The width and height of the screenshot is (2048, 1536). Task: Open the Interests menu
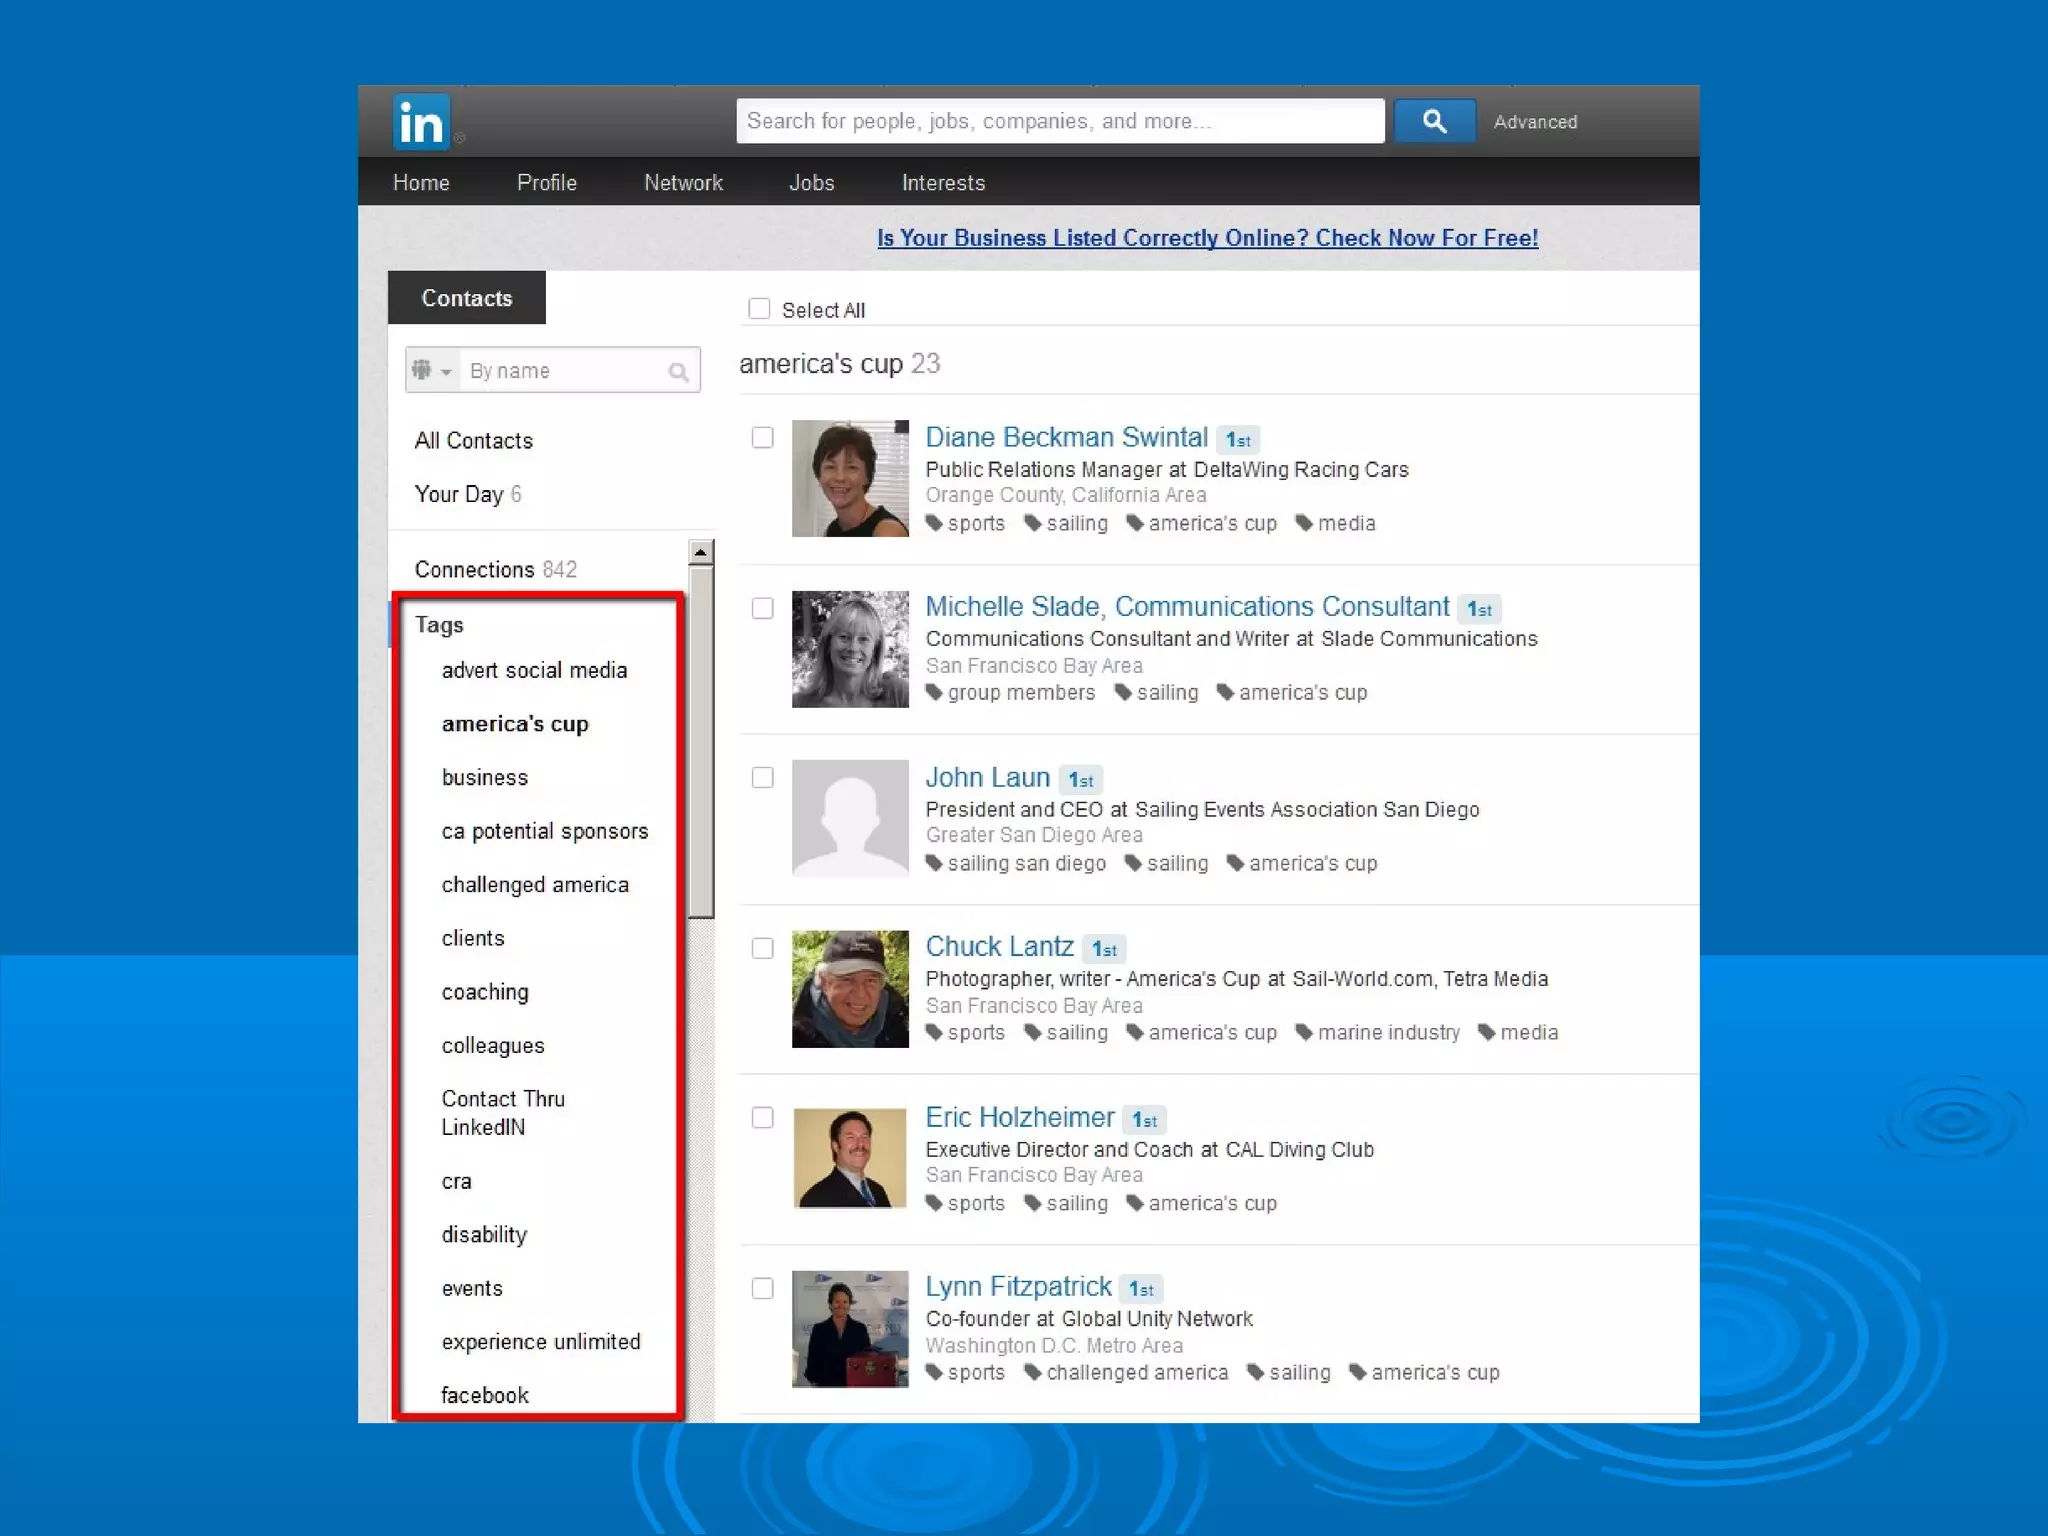943,183
